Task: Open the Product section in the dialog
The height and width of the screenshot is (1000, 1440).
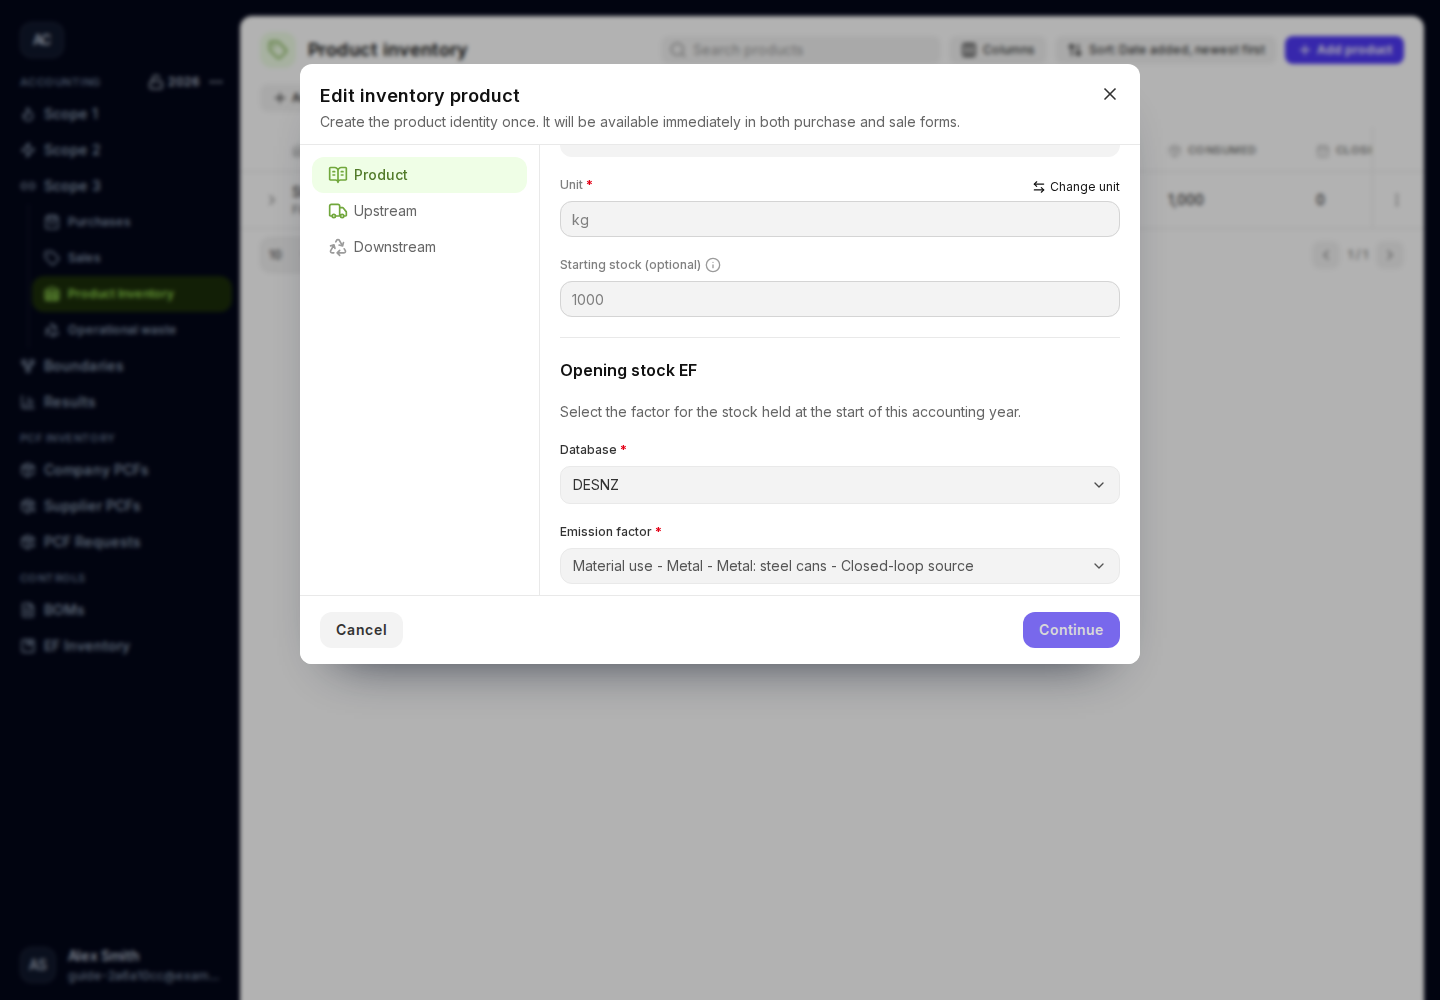Action: tap(419, 175)
